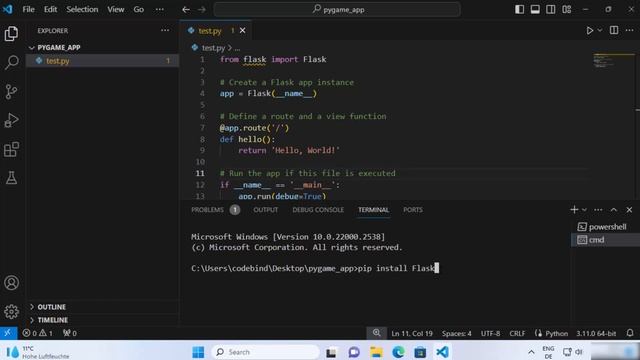Open the File menu

pos(29,9)
